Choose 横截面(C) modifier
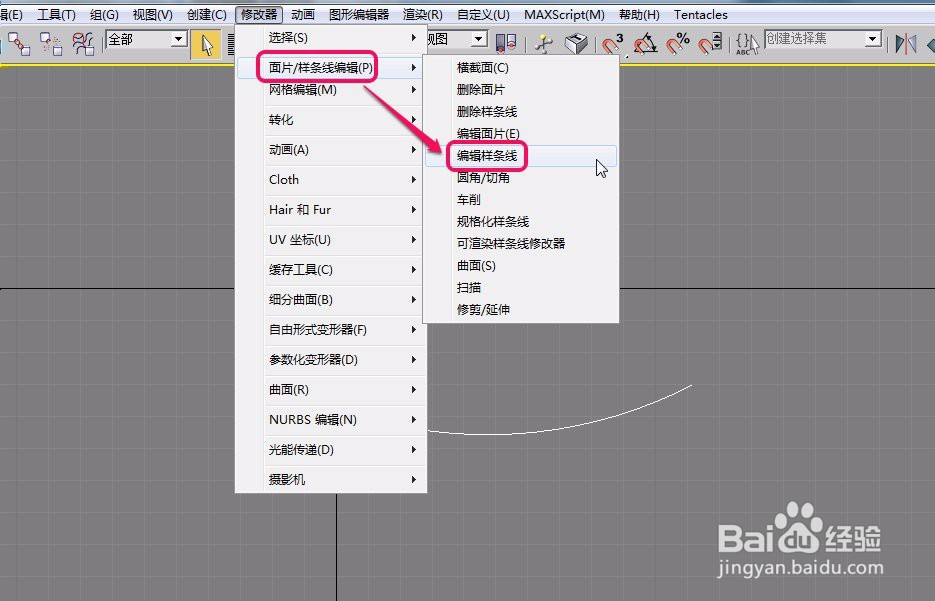The width and height of the screenshot is (935, 601). 521,68
